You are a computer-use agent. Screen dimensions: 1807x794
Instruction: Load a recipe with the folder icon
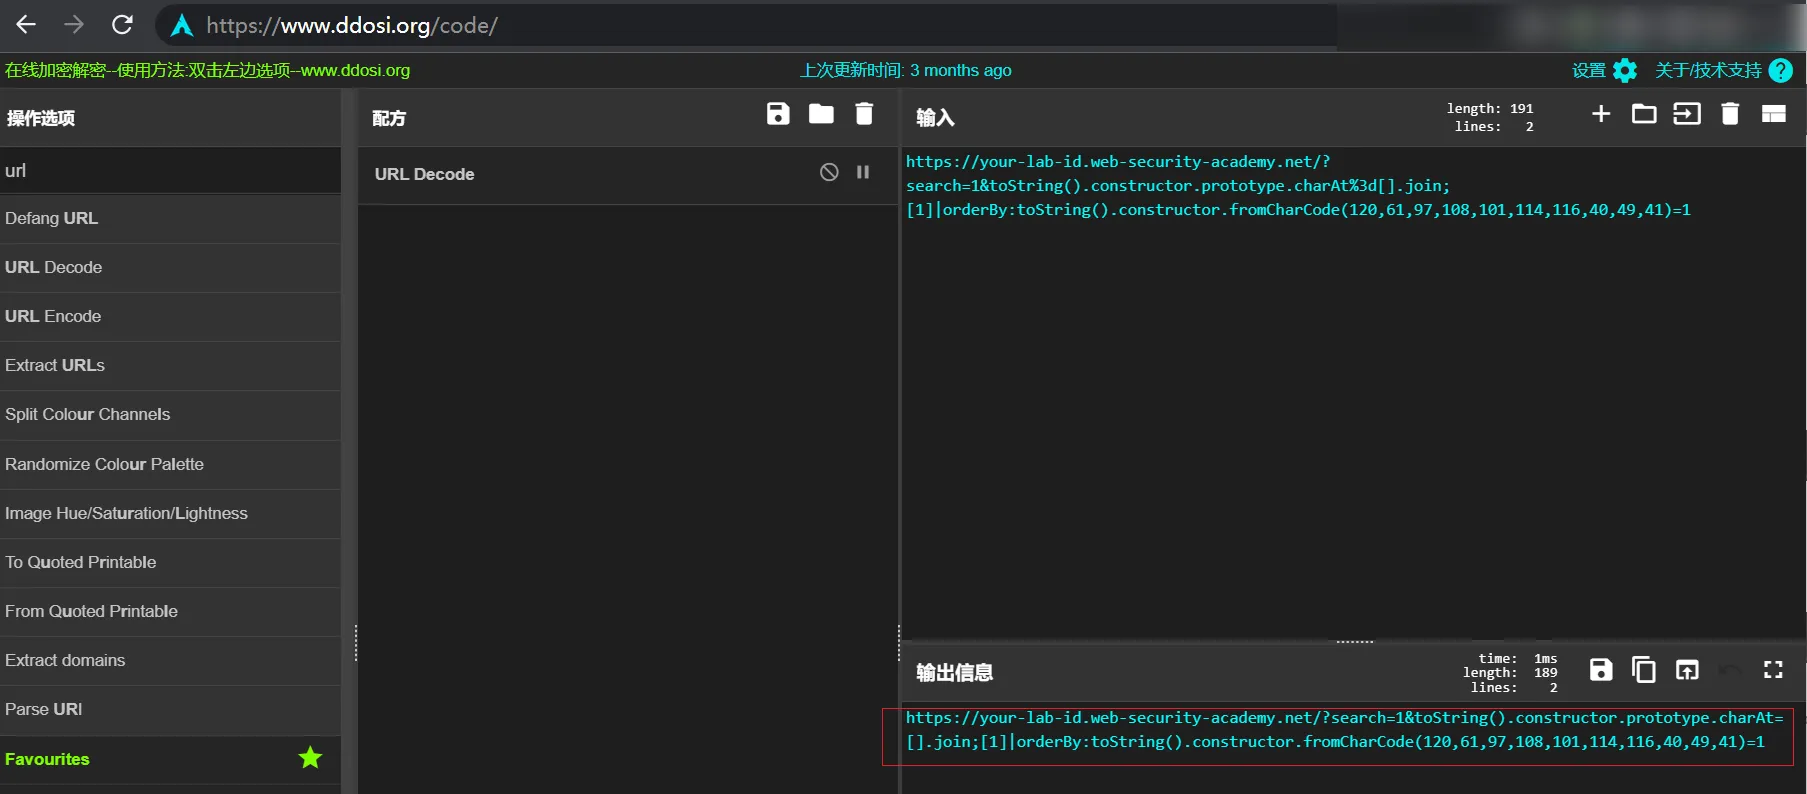tap(821, 114)
